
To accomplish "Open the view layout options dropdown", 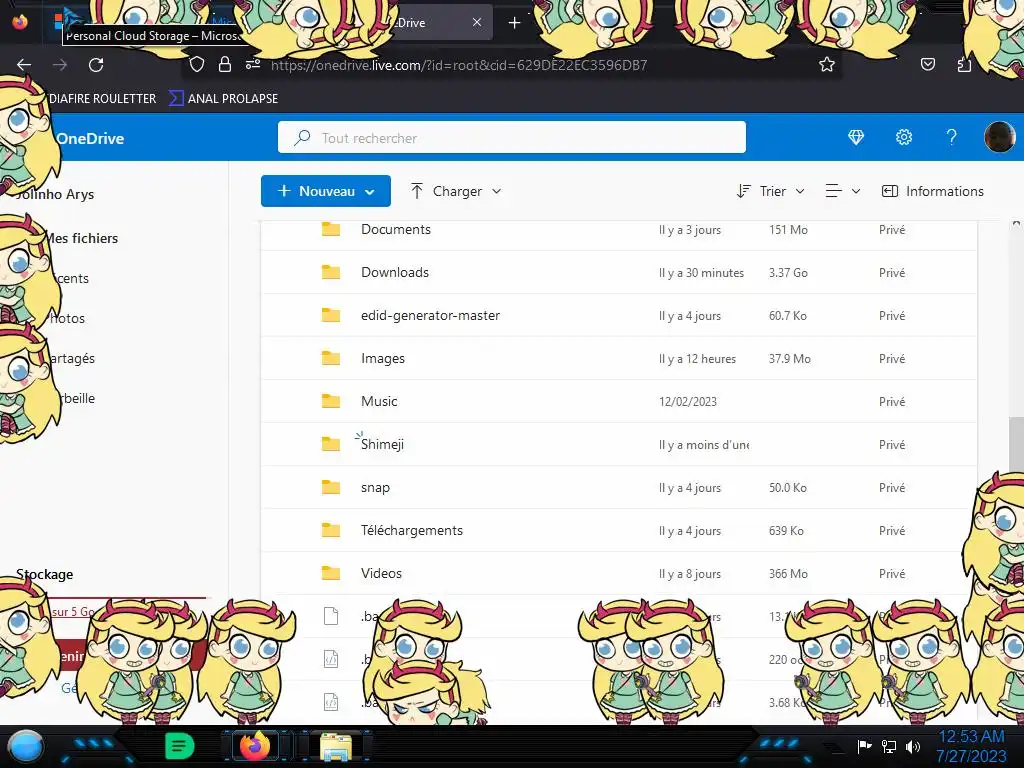I will click(x=842, y=191).
